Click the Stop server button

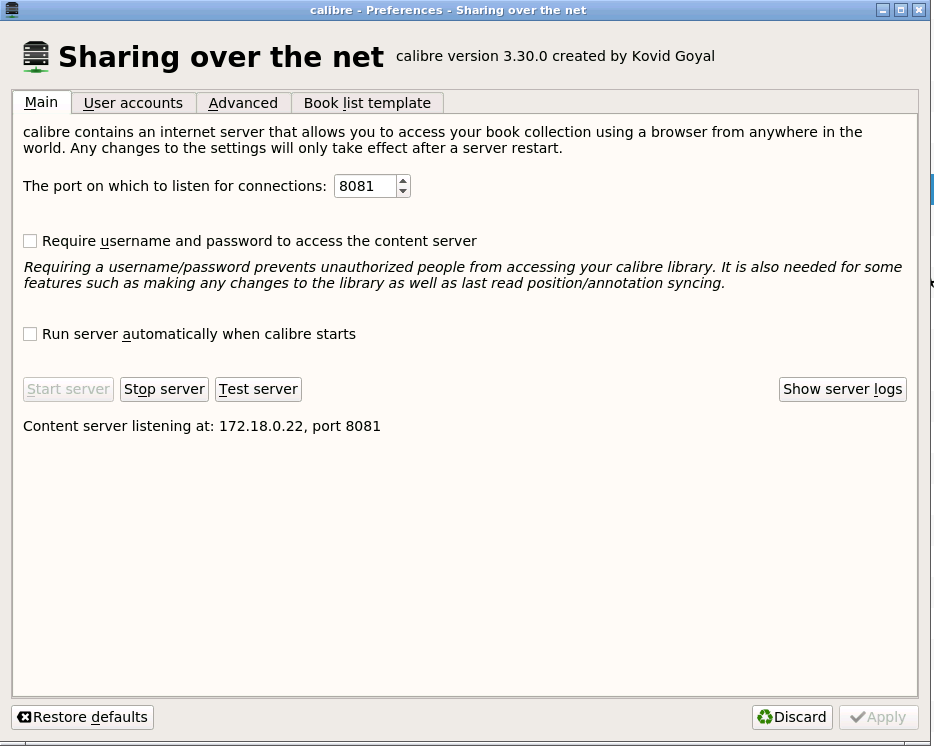pos(164,389)
